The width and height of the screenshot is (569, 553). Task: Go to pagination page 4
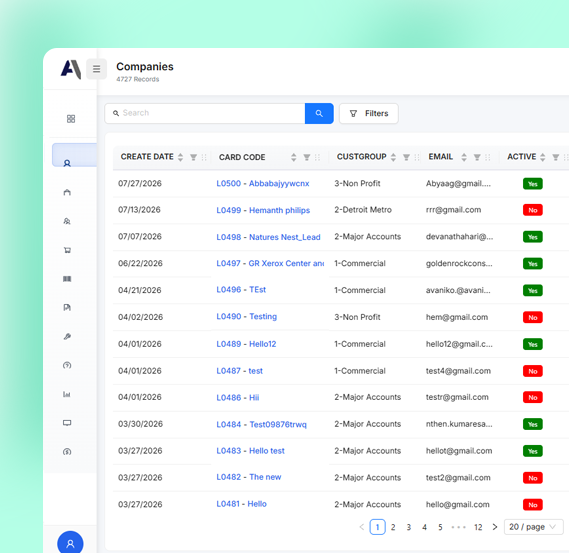[424, 527]
